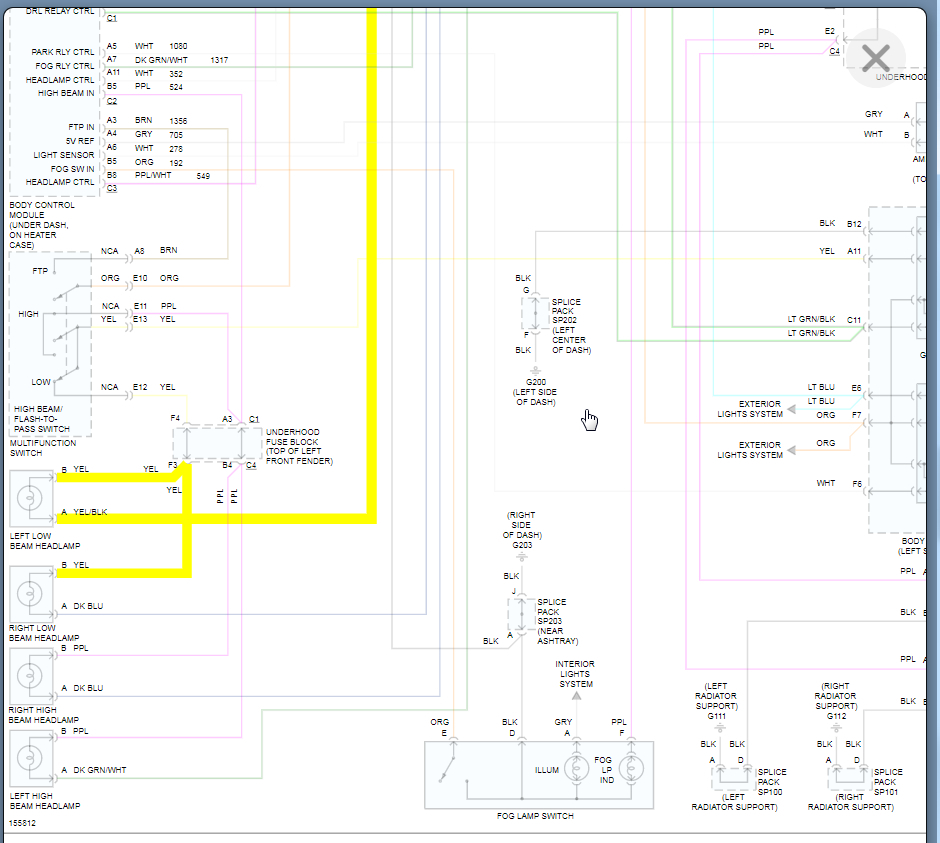Click the highlighted YEL/BLK wire label
940x843 pixels.
coord(90,512)
